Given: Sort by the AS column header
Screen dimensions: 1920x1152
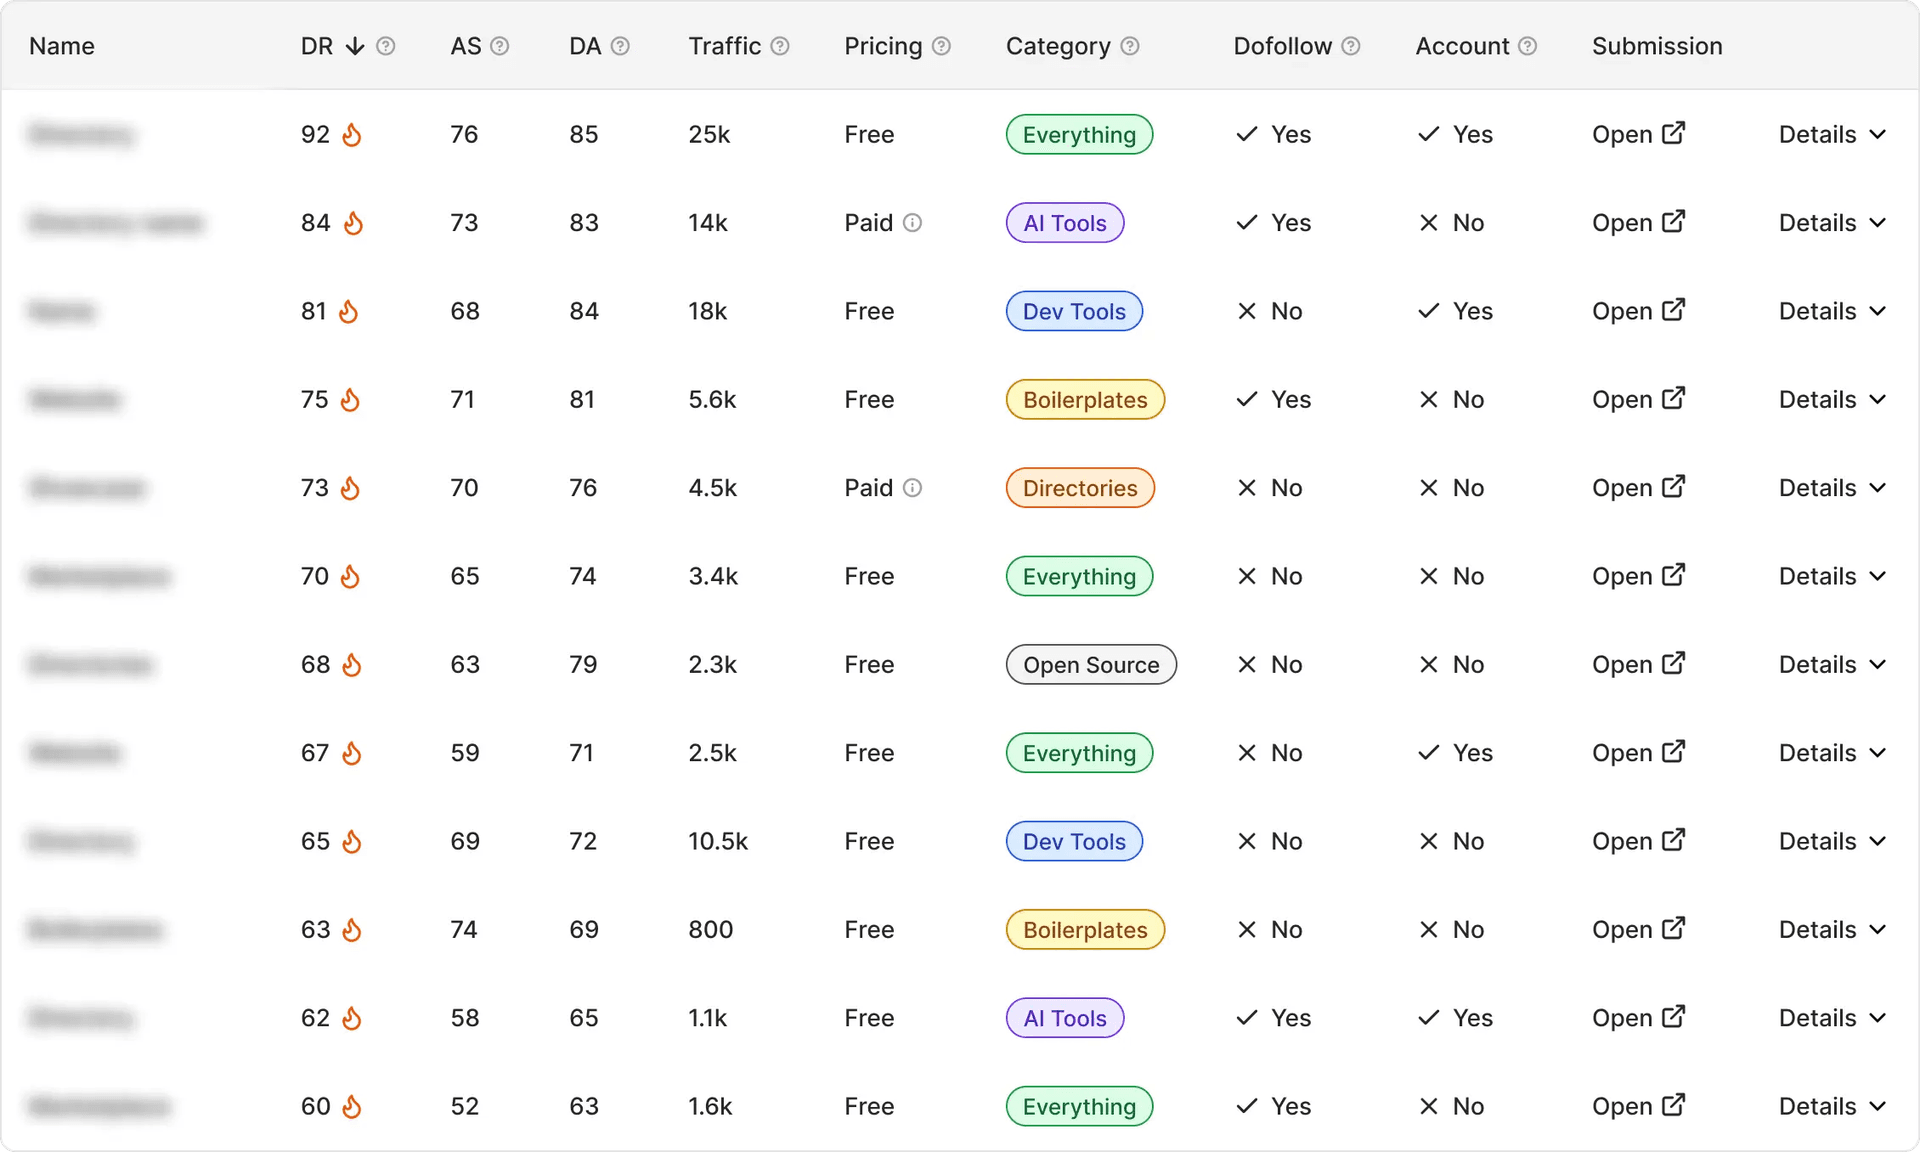Looking at the screenshot, I should tap(466, 46).
